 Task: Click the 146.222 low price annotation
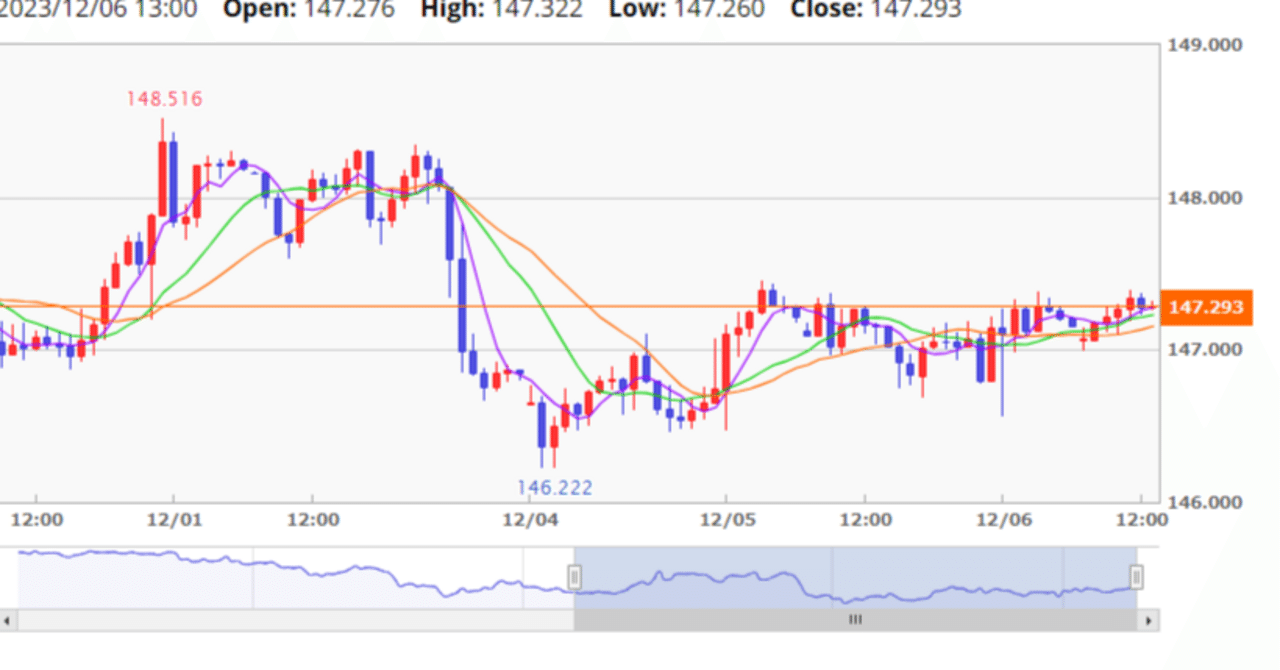[x=554, y=488]
